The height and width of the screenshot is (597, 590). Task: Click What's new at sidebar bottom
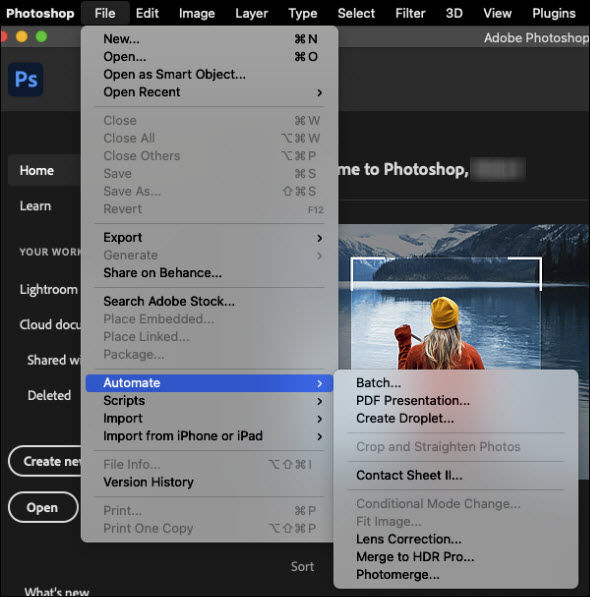pyautogui.click(x=57, y=591)
